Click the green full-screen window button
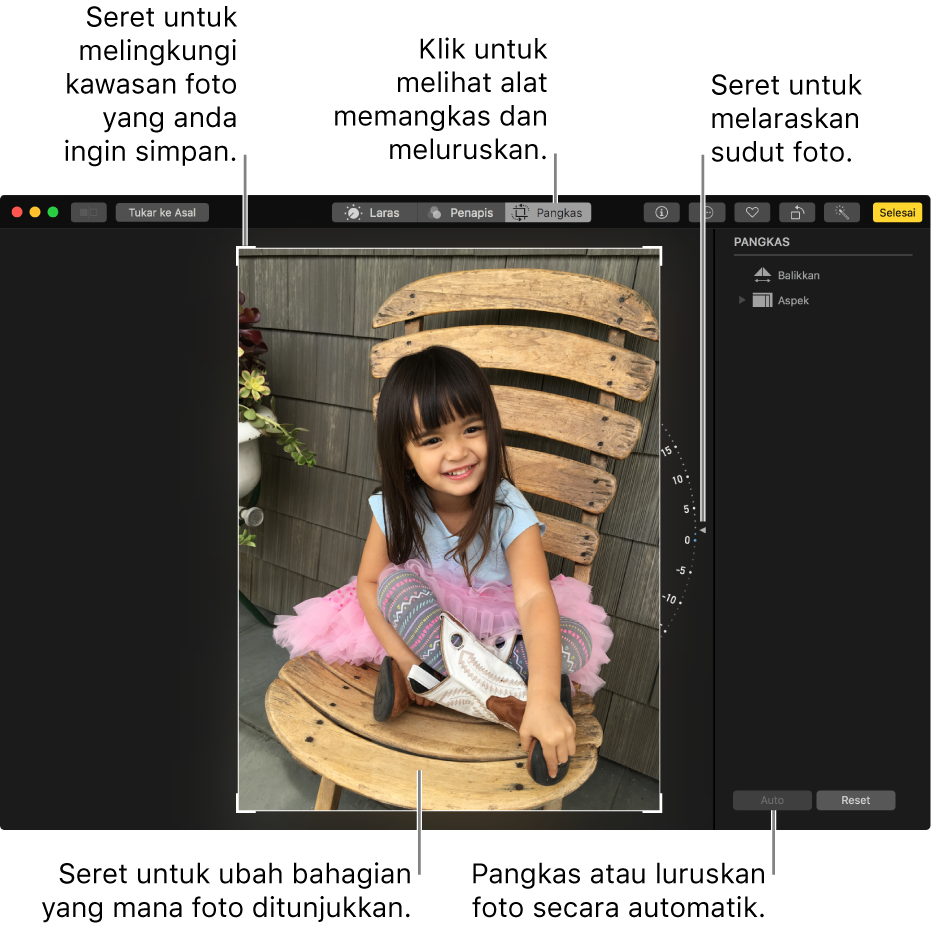This screenshot has width=931, height=934. coord(53,212)
